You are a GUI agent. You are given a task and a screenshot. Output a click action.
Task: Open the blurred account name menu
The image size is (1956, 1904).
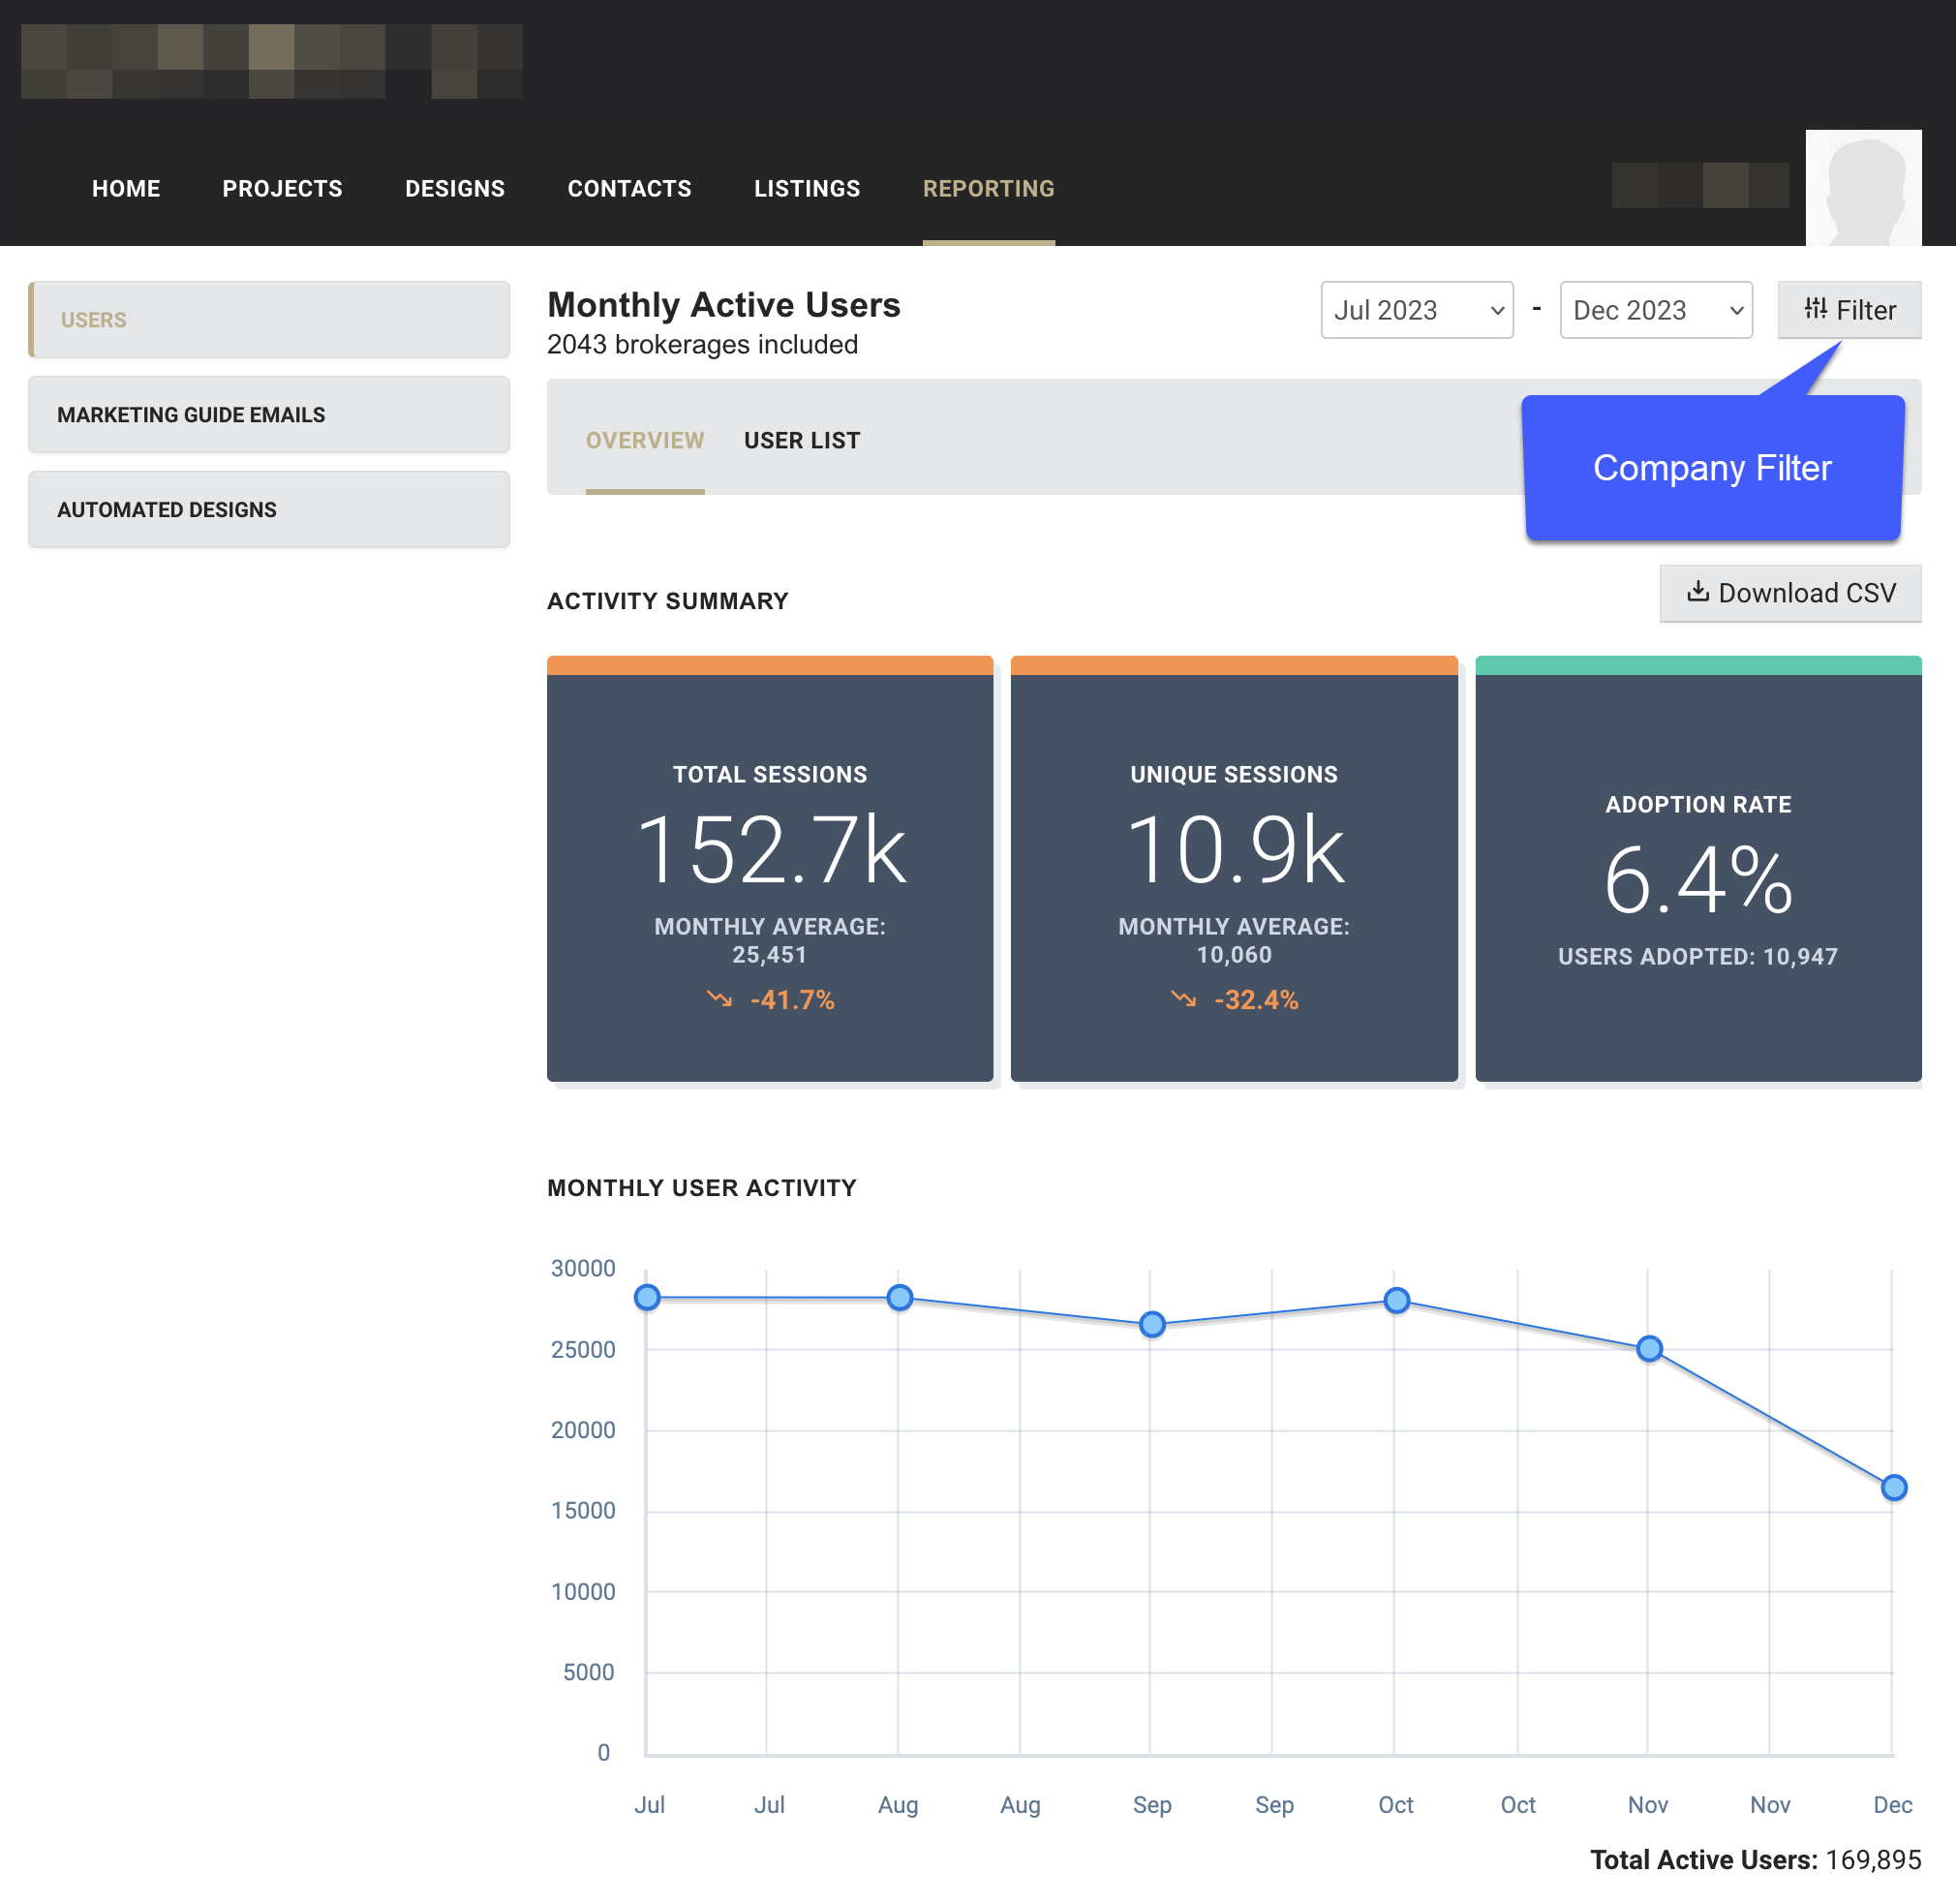pyautogui.click(x=1699, y=186)
